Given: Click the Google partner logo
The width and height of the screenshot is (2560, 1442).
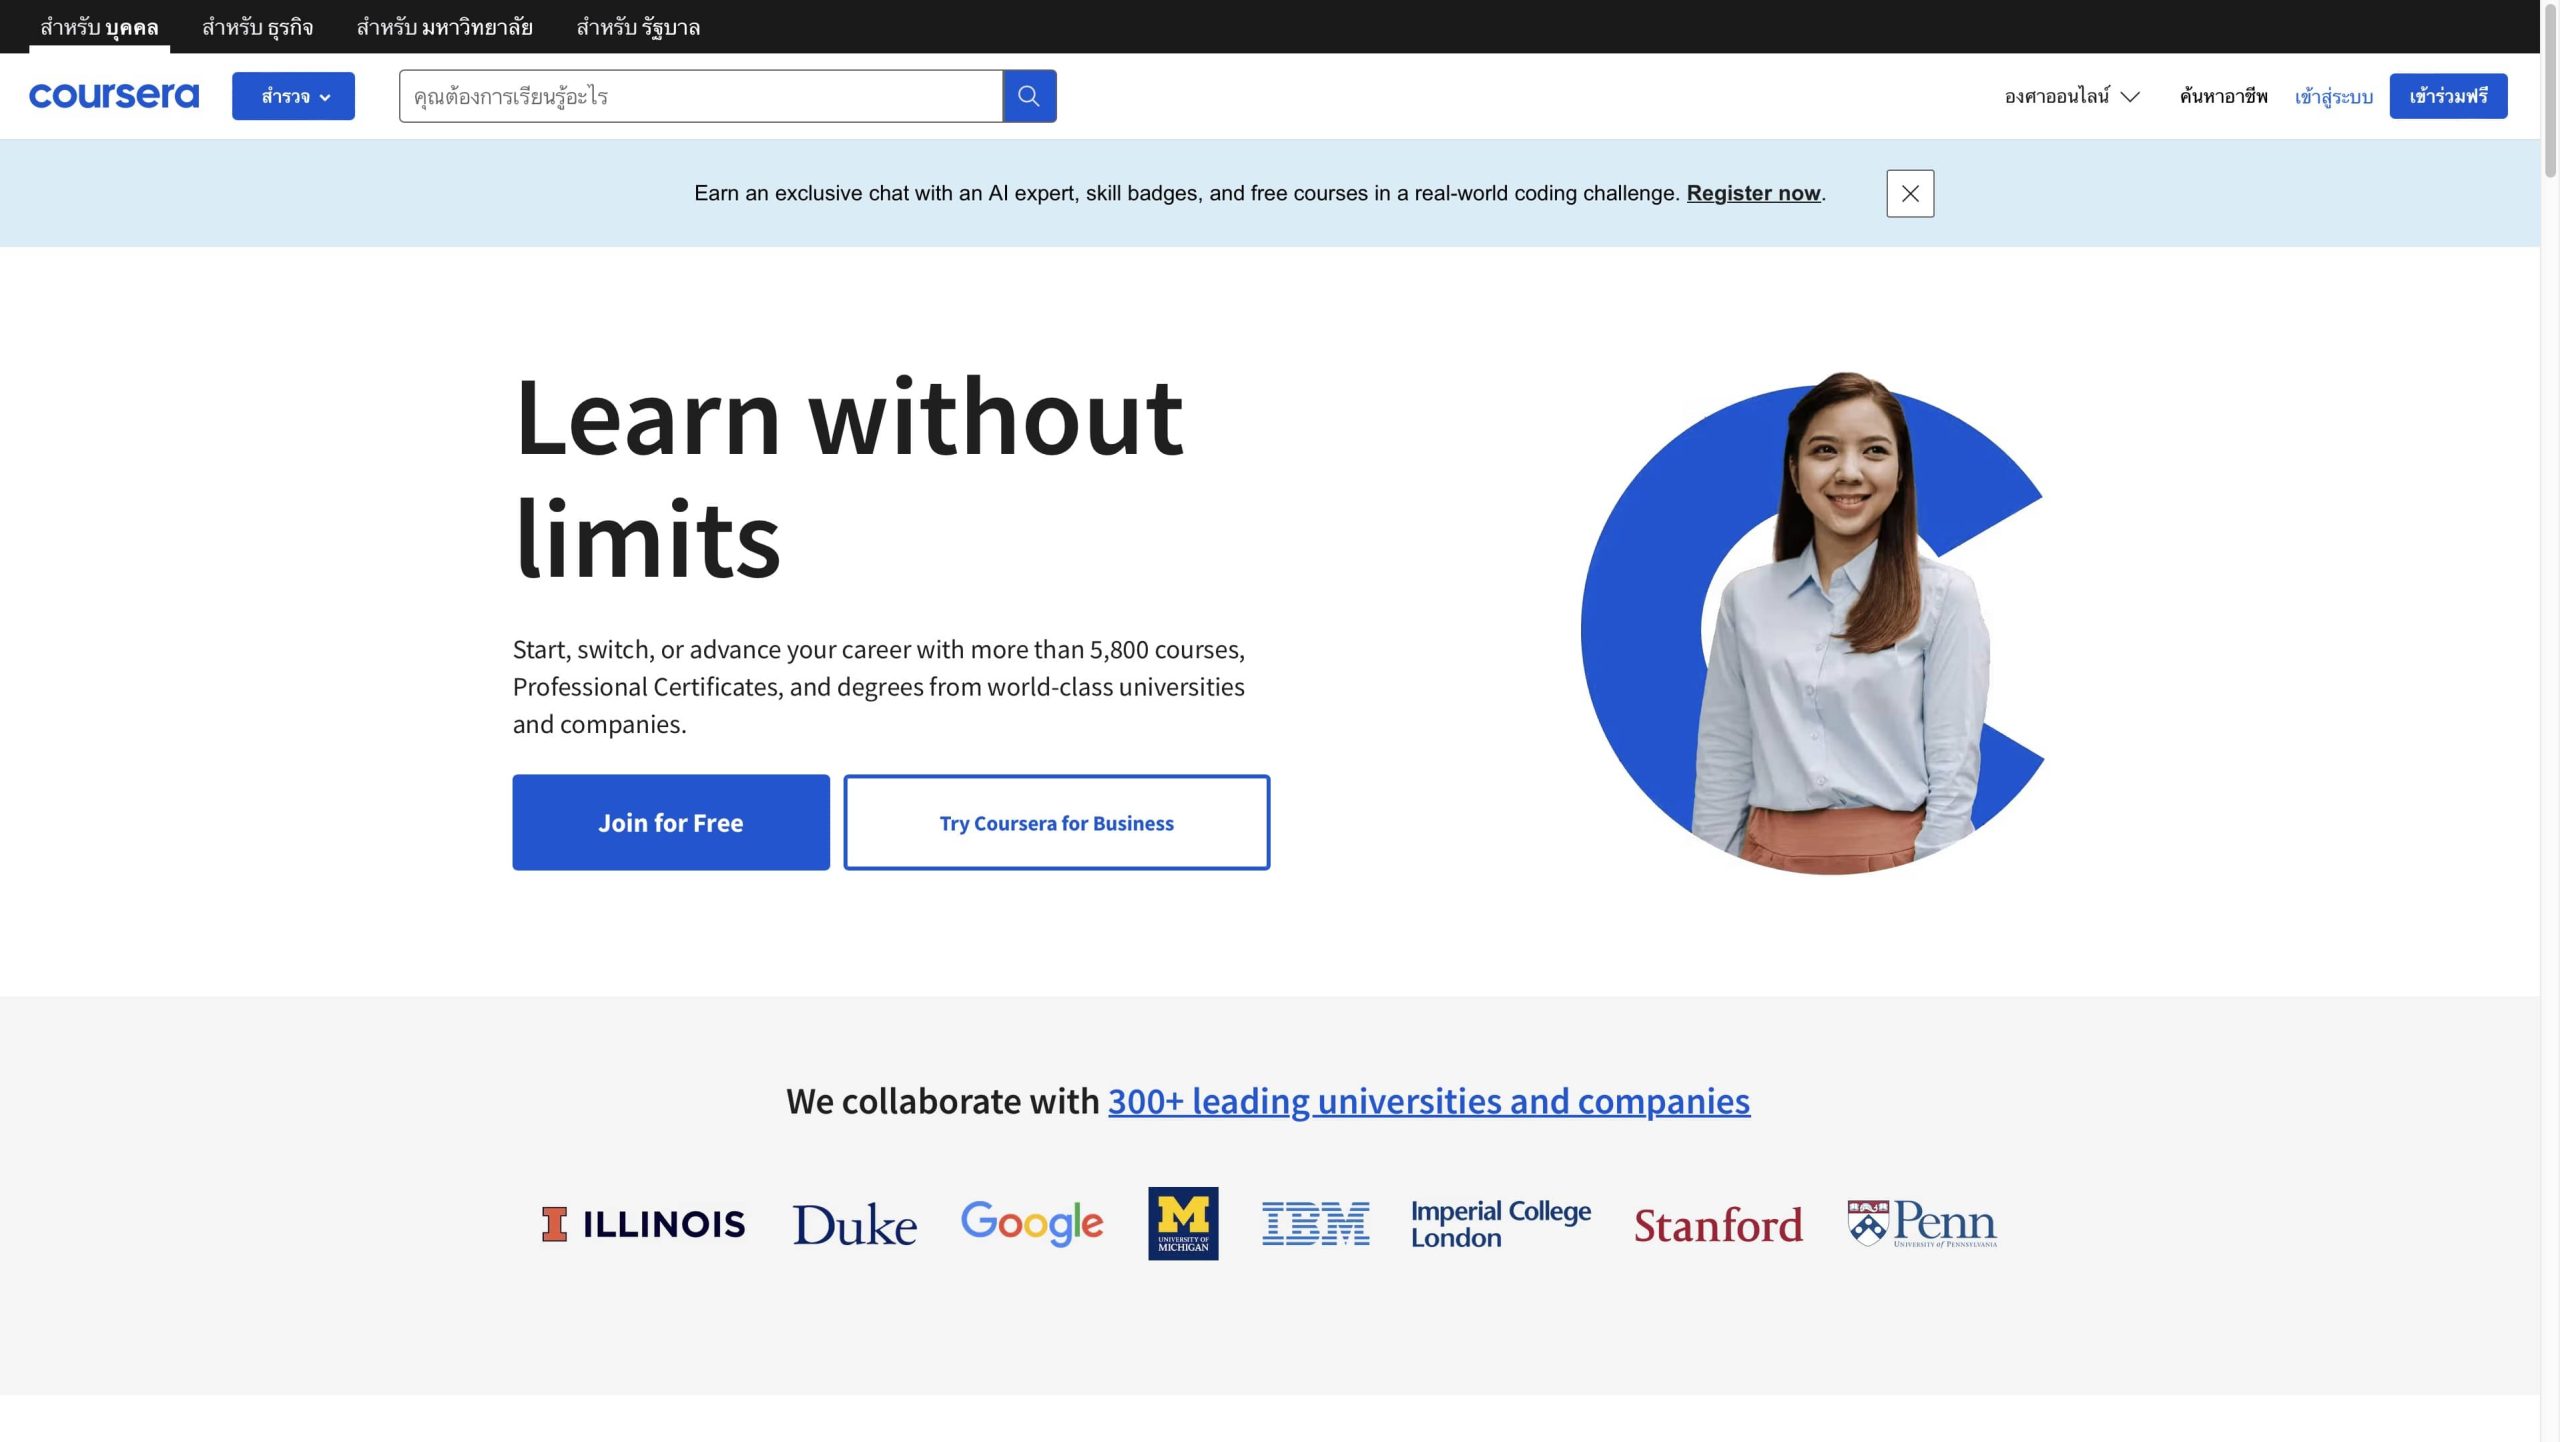Looking at the screenshot, I should (x=1031, y=1222).
